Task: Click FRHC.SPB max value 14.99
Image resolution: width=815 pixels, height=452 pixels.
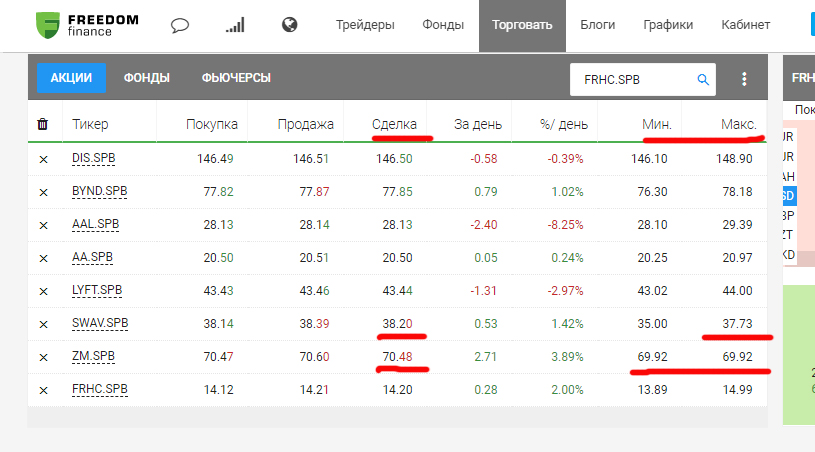Action: coord(737,390)
